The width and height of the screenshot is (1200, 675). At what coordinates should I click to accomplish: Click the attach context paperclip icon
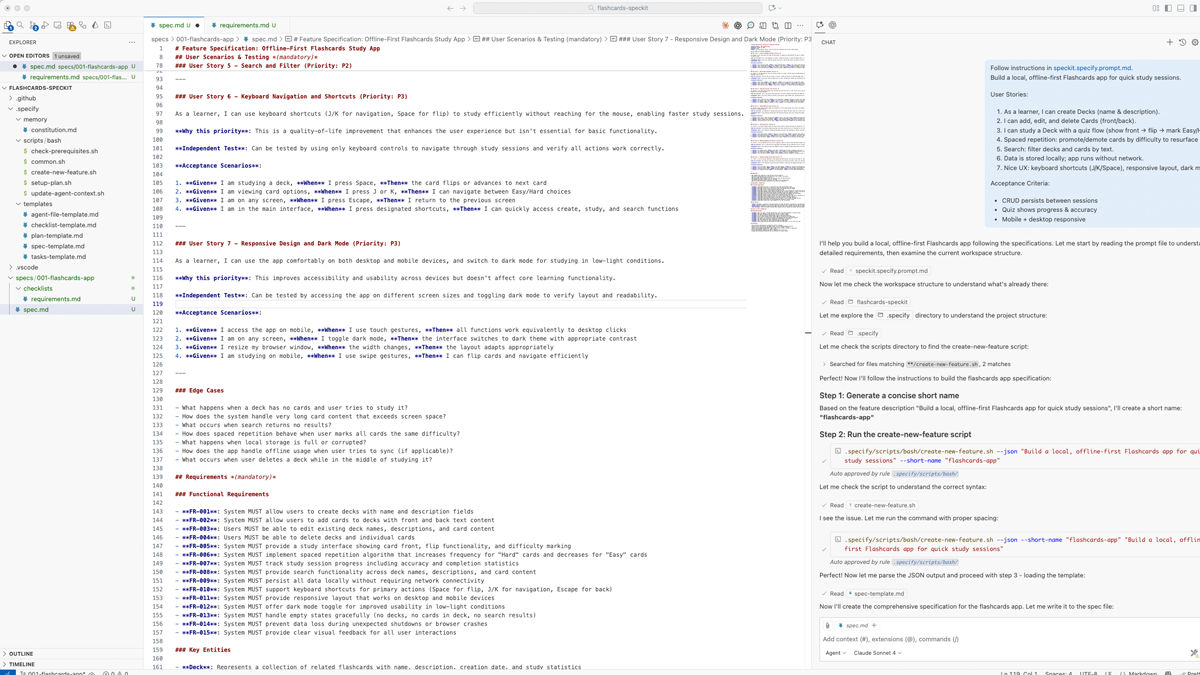[x=827, y=625]
